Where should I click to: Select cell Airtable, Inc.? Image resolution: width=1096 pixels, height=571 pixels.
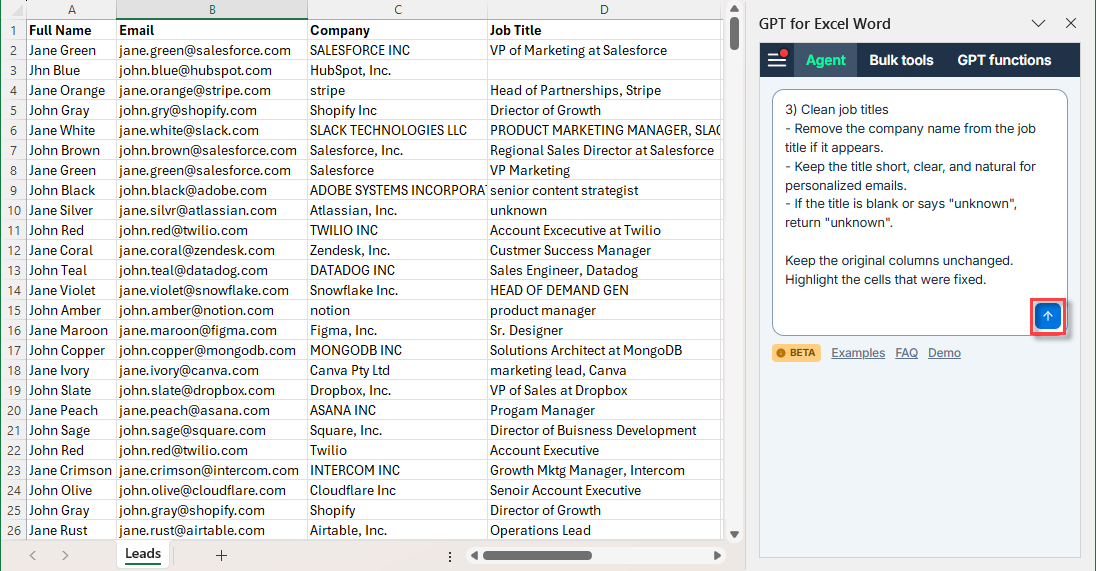tap(398, 530)
